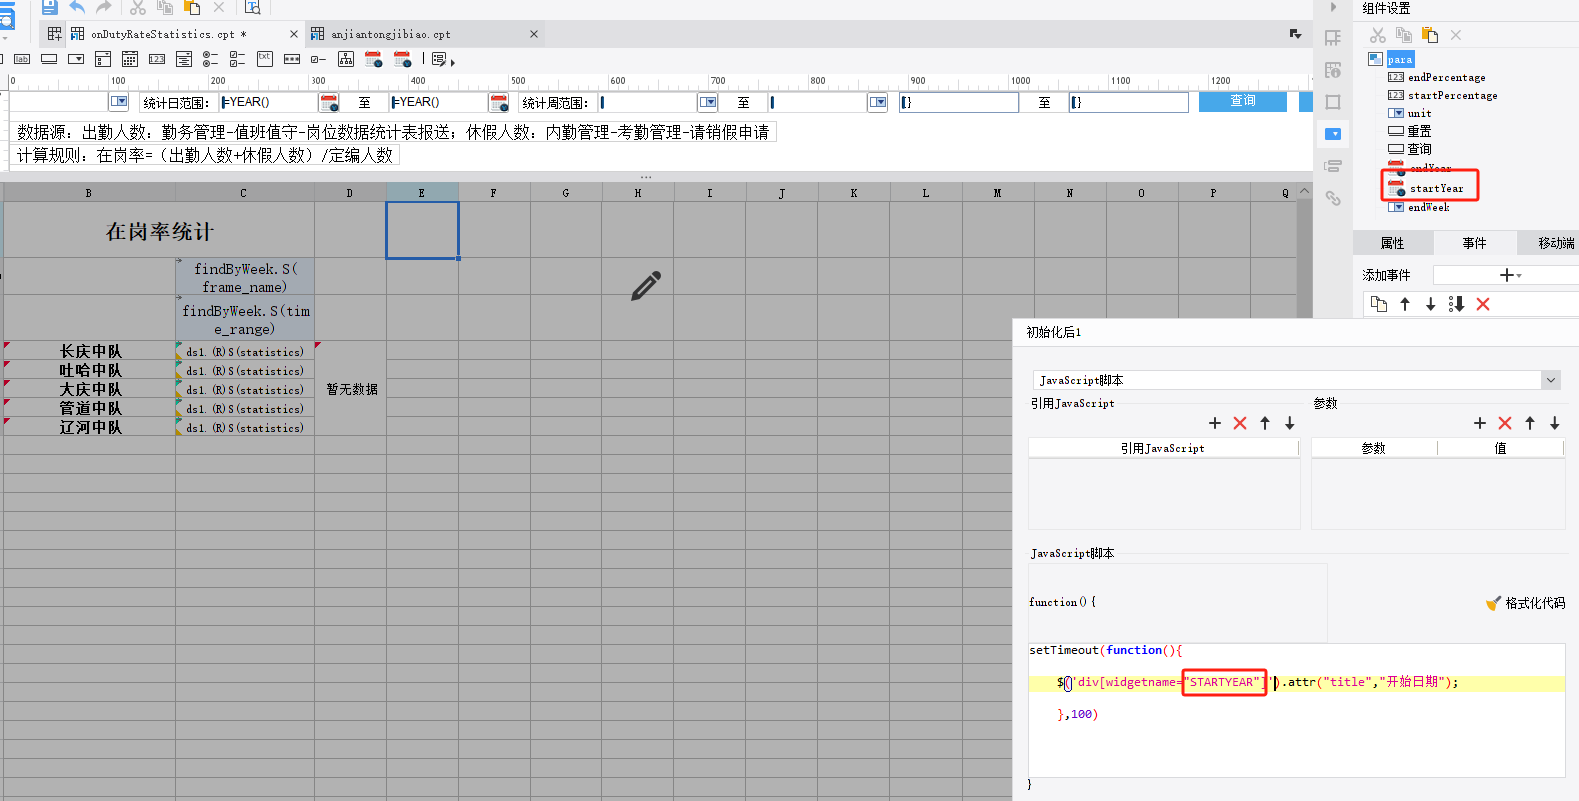Move the selected event up with arrow icon
The image size is (1579, 801).
click(x=1405, y=304)
